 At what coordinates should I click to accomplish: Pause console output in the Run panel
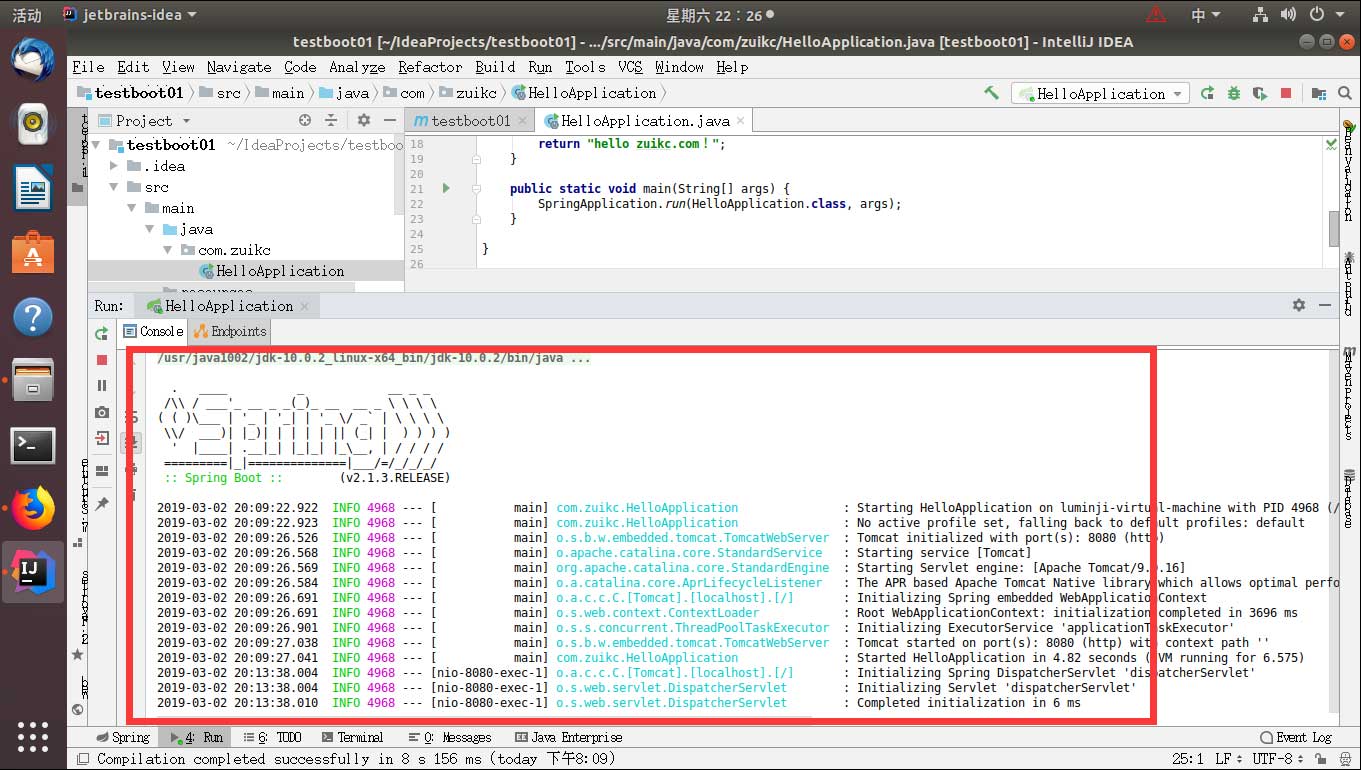click(101, 386)
